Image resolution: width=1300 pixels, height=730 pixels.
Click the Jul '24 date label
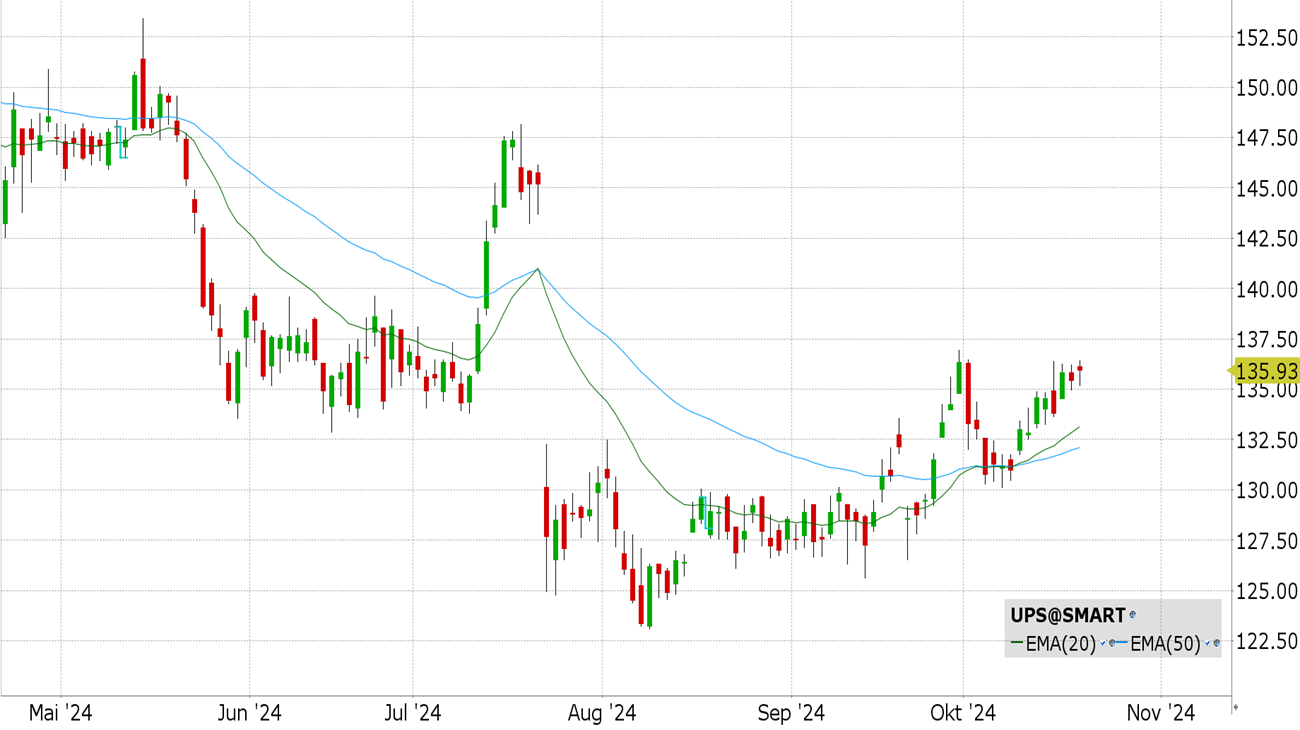(413, 713)
